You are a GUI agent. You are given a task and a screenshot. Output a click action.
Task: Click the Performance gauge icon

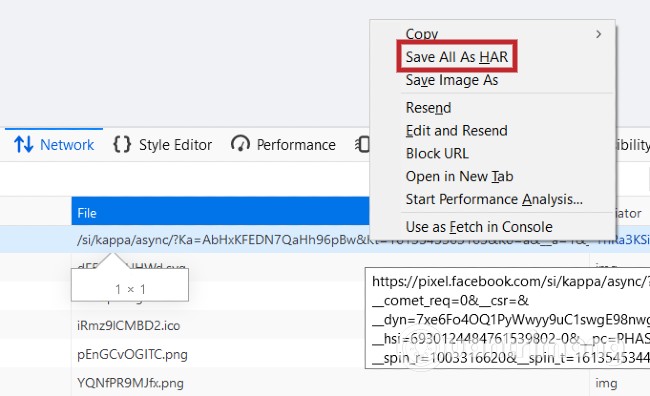[x=240, y=144]
